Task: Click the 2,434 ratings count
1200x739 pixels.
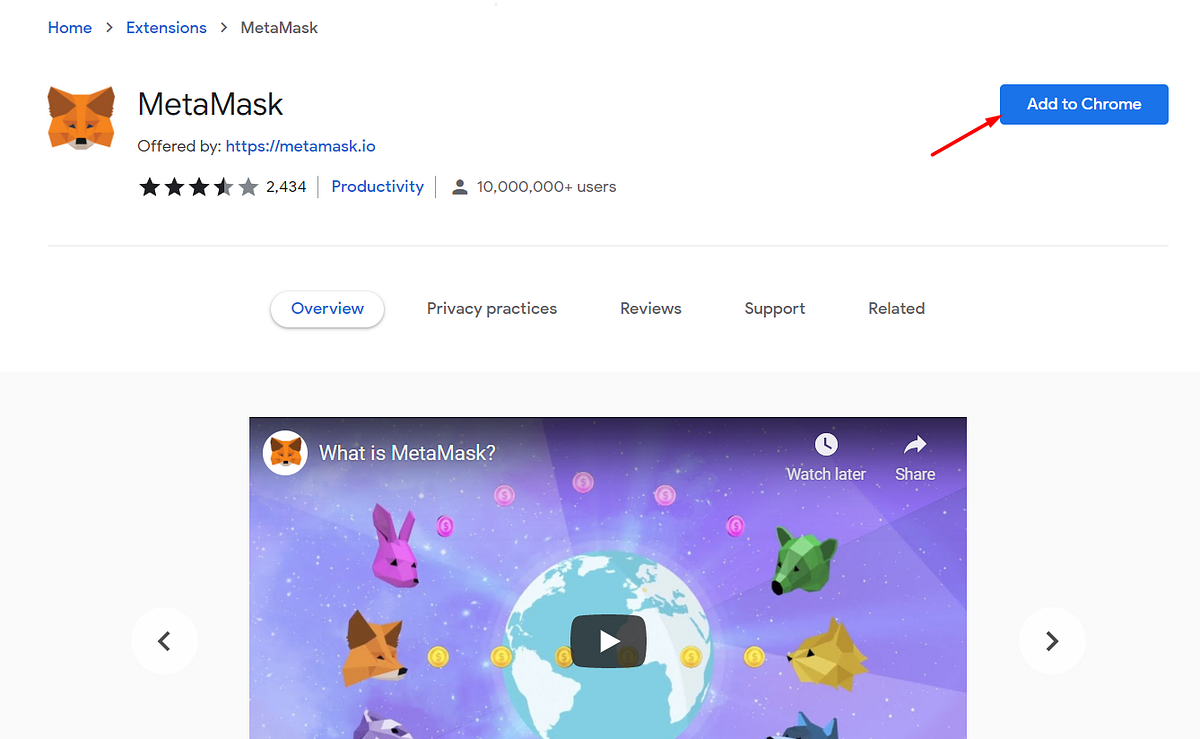Action: [x=287, y=186]
